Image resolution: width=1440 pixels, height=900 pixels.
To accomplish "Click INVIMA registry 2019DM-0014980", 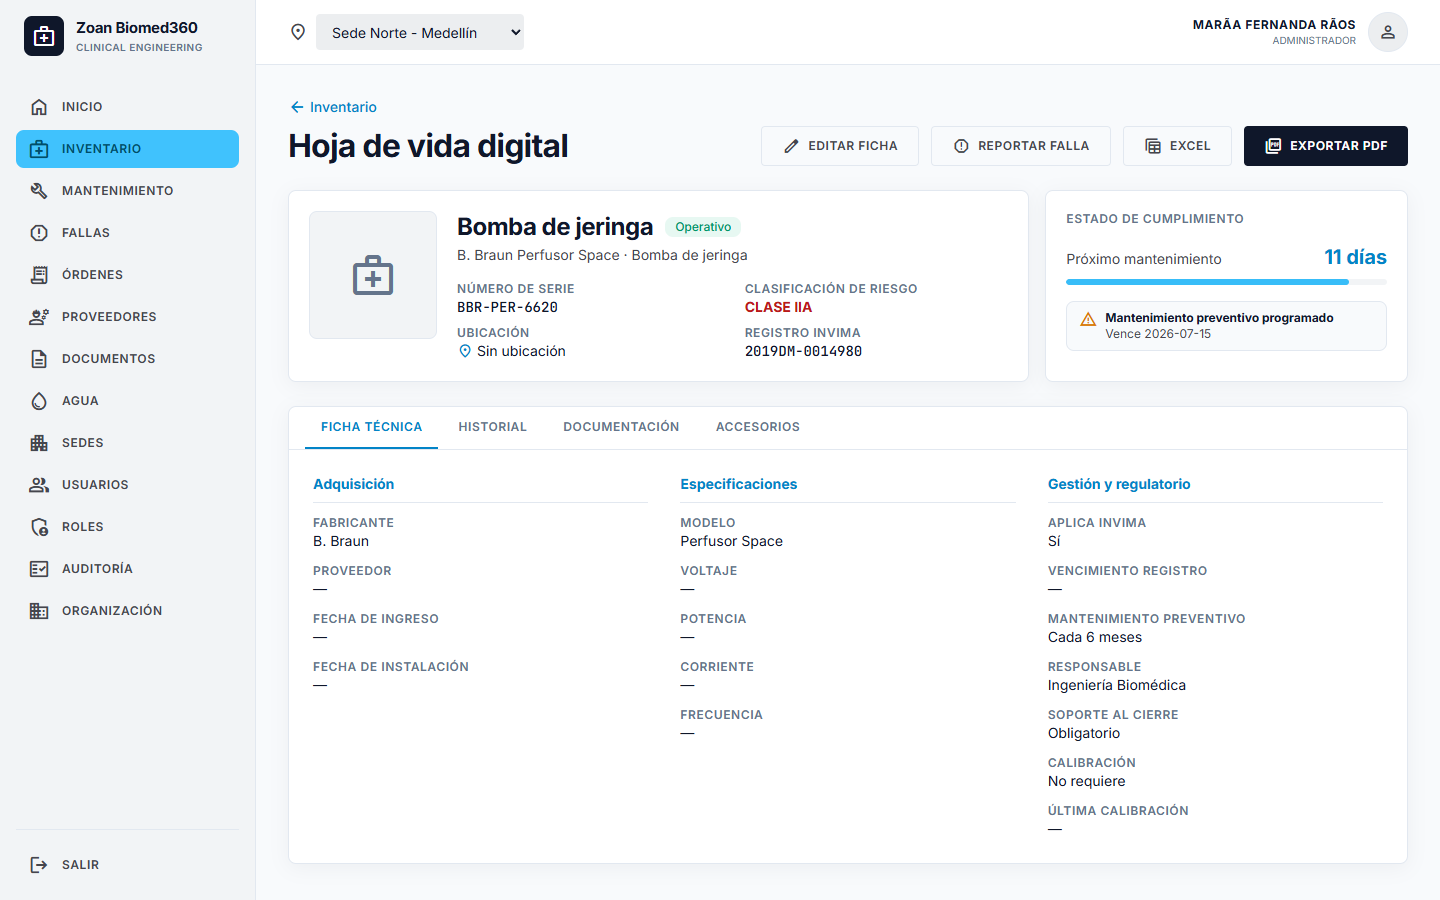I will 803,351.
